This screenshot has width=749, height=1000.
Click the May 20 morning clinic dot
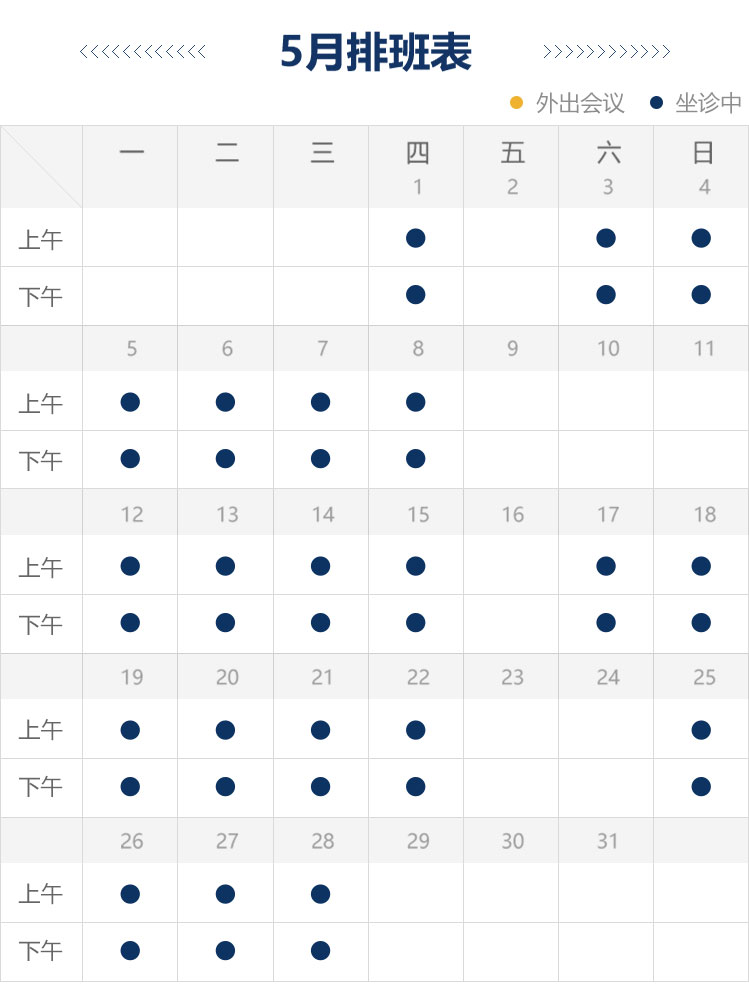coord(225,730)
